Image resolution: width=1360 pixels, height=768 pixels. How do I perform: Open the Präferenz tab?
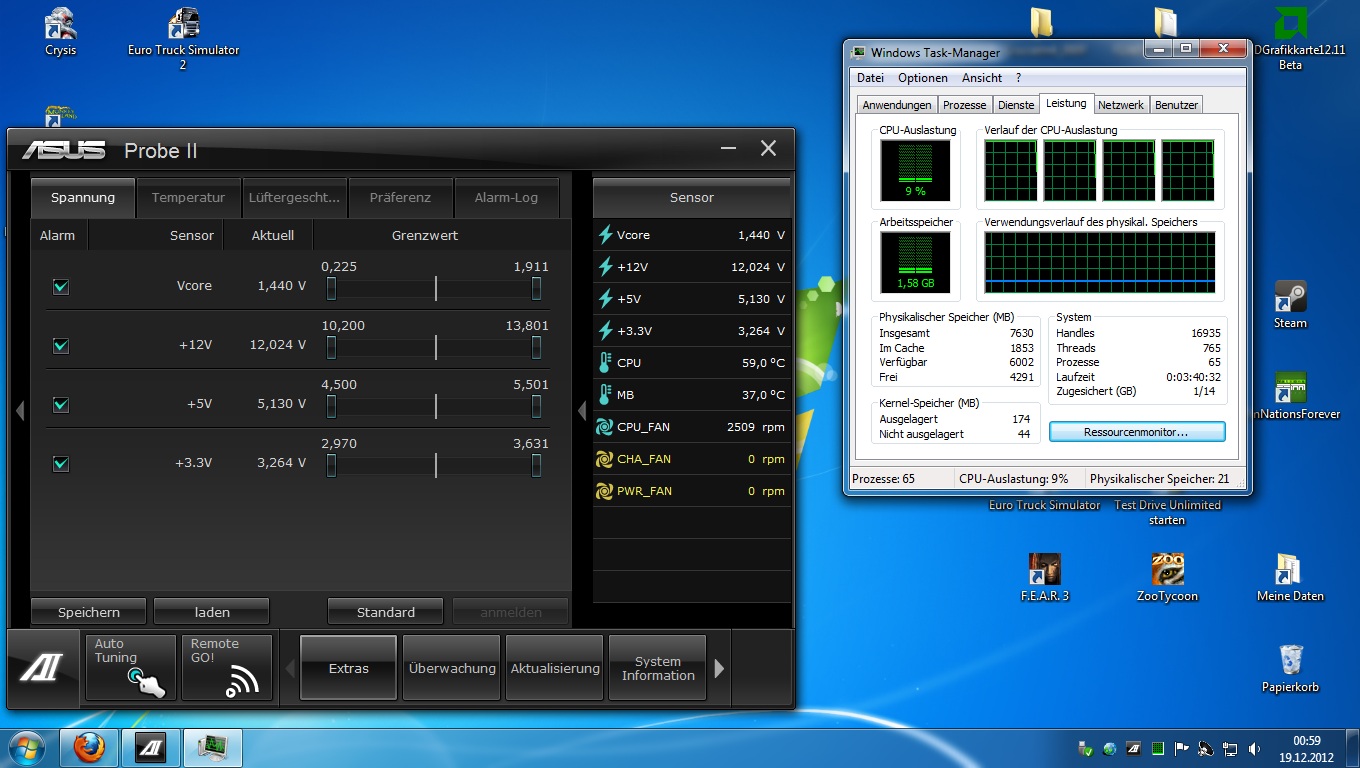pos(400,197)
